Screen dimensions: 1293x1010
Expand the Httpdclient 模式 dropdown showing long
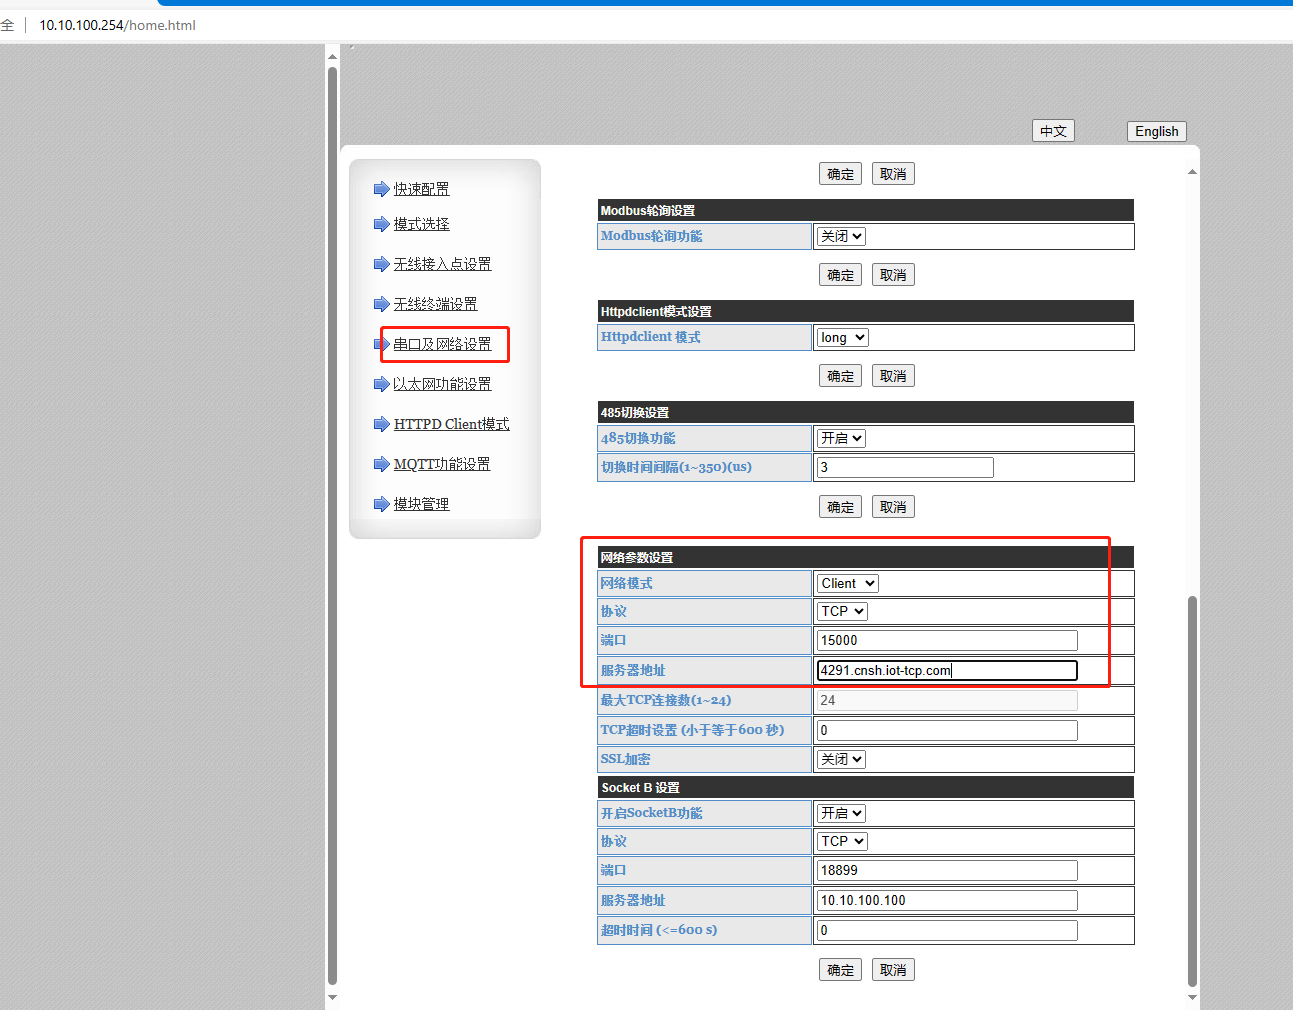tap(842, 338)
